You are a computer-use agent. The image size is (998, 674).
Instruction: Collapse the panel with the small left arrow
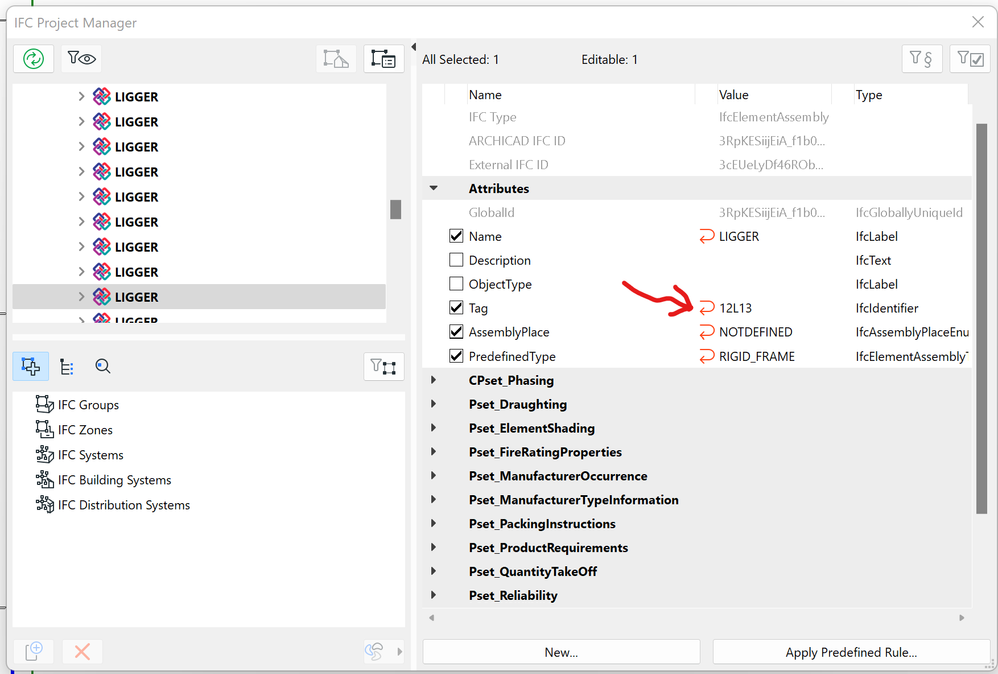(x=414, y=47)
